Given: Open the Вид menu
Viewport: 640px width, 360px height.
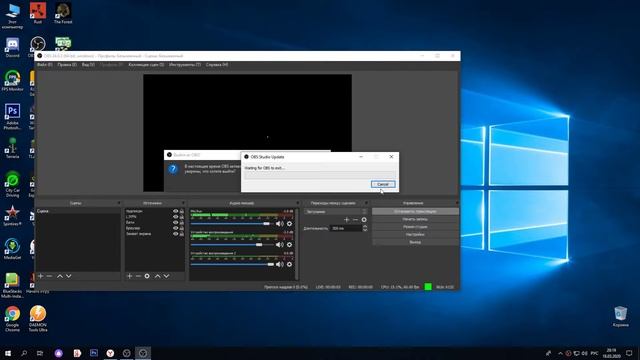Looking at the screenshot, I should tap(88, 64).
